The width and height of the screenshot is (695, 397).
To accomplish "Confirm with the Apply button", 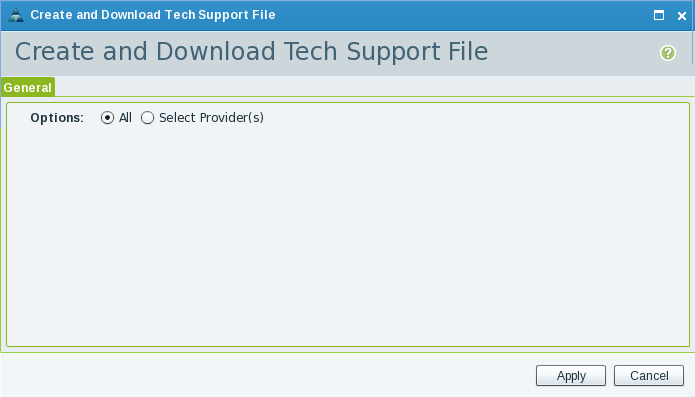I will click(570, 376).
